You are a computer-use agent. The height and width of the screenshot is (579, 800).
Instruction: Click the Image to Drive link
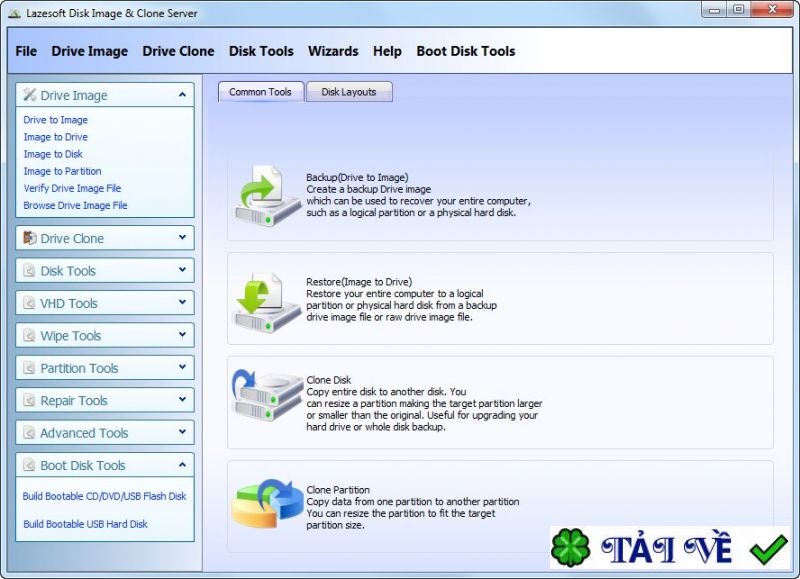click(x=56, y=137)
